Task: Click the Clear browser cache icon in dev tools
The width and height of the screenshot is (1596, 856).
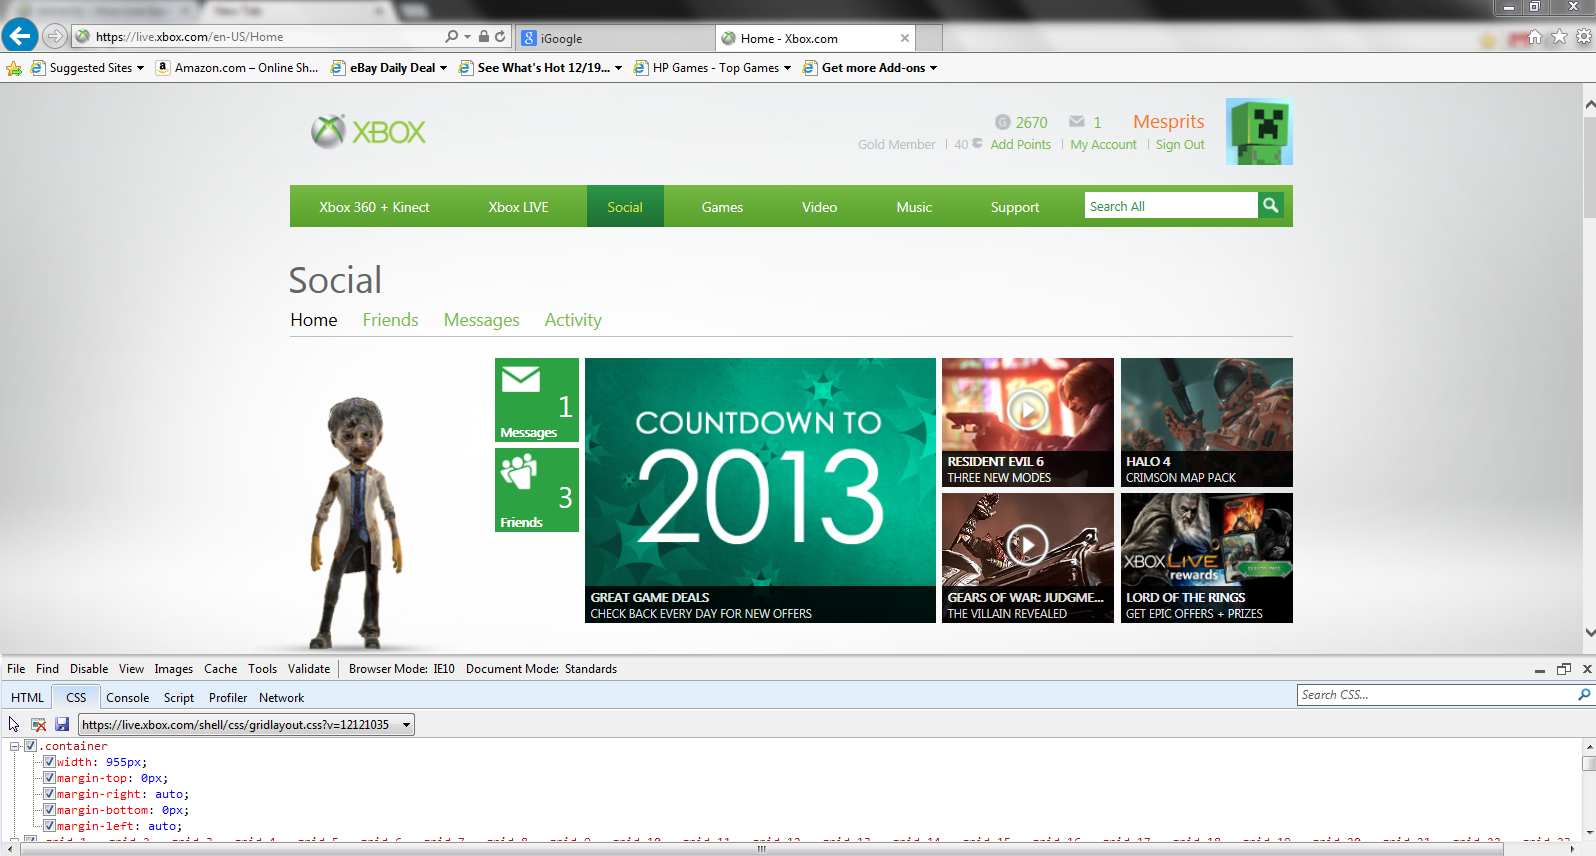Action: [x=39, y=724]
